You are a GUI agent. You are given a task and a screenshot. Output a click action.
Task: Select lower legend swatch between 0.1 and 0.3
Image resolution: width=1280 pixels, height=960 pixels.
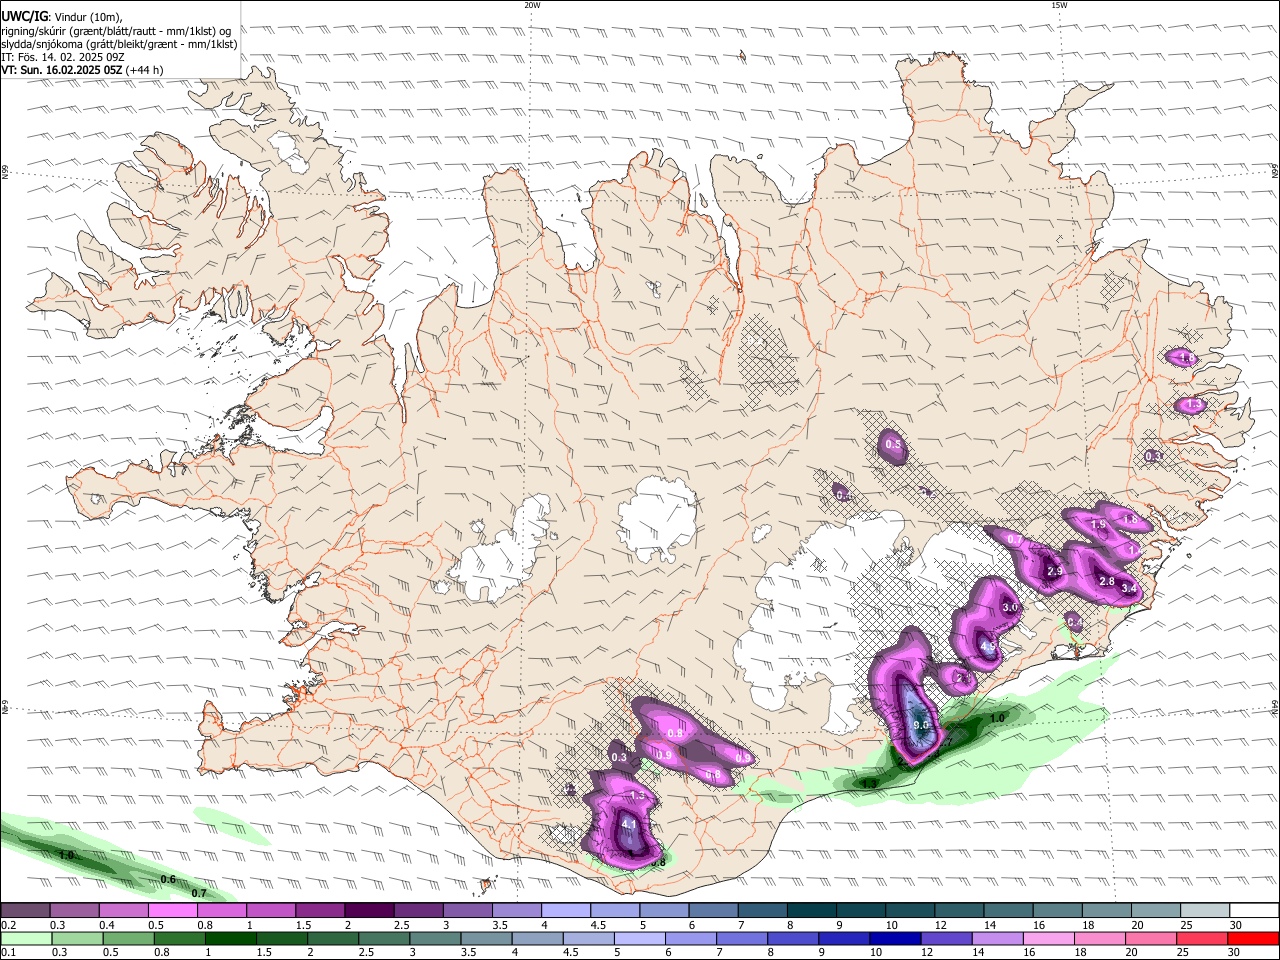tap(25, 939)
